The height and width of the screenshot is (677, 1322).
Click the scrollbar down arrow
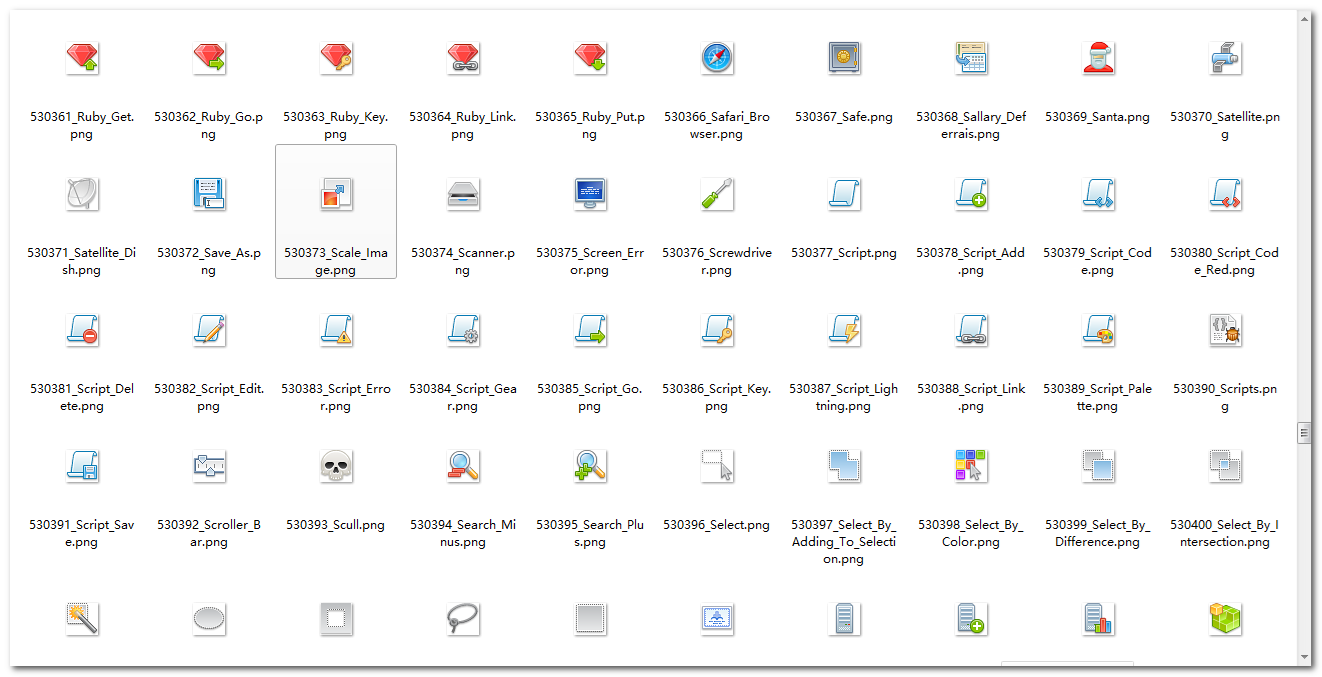tap(1304, 657)
